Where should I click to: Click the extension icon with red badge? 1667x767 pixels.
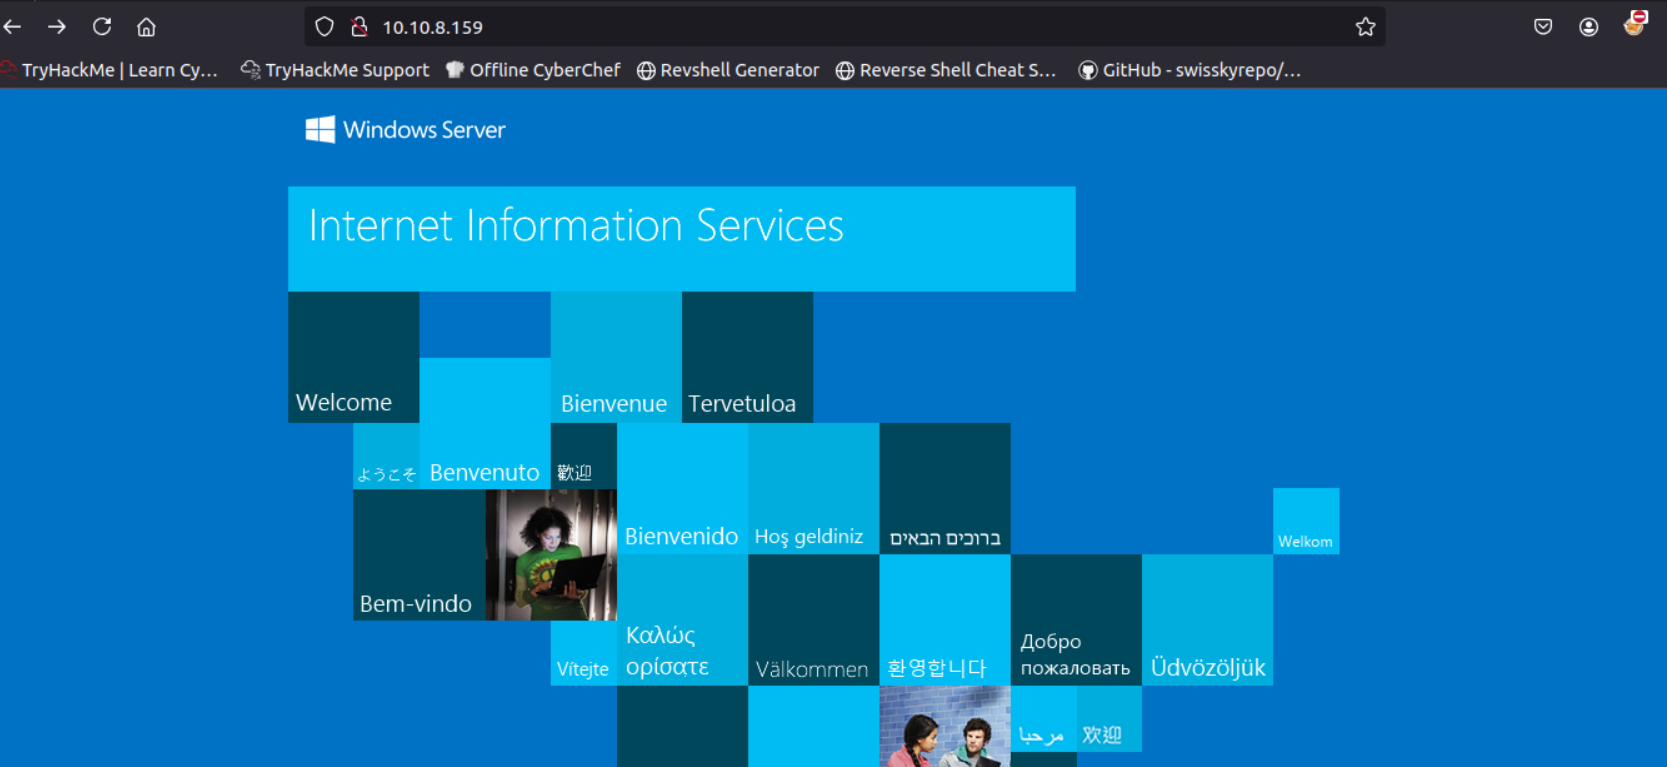coord(1634,25)
